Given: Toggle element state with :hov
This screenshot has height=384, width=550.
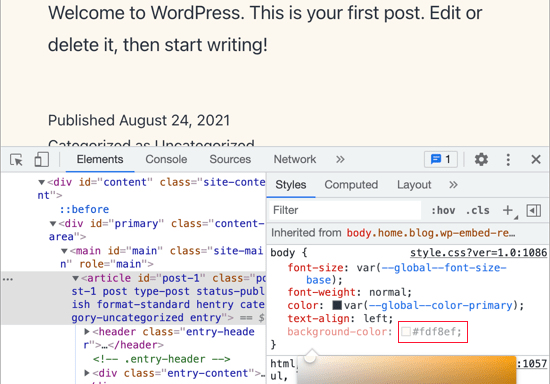Looking at the screenshot, I should (443, 210).
